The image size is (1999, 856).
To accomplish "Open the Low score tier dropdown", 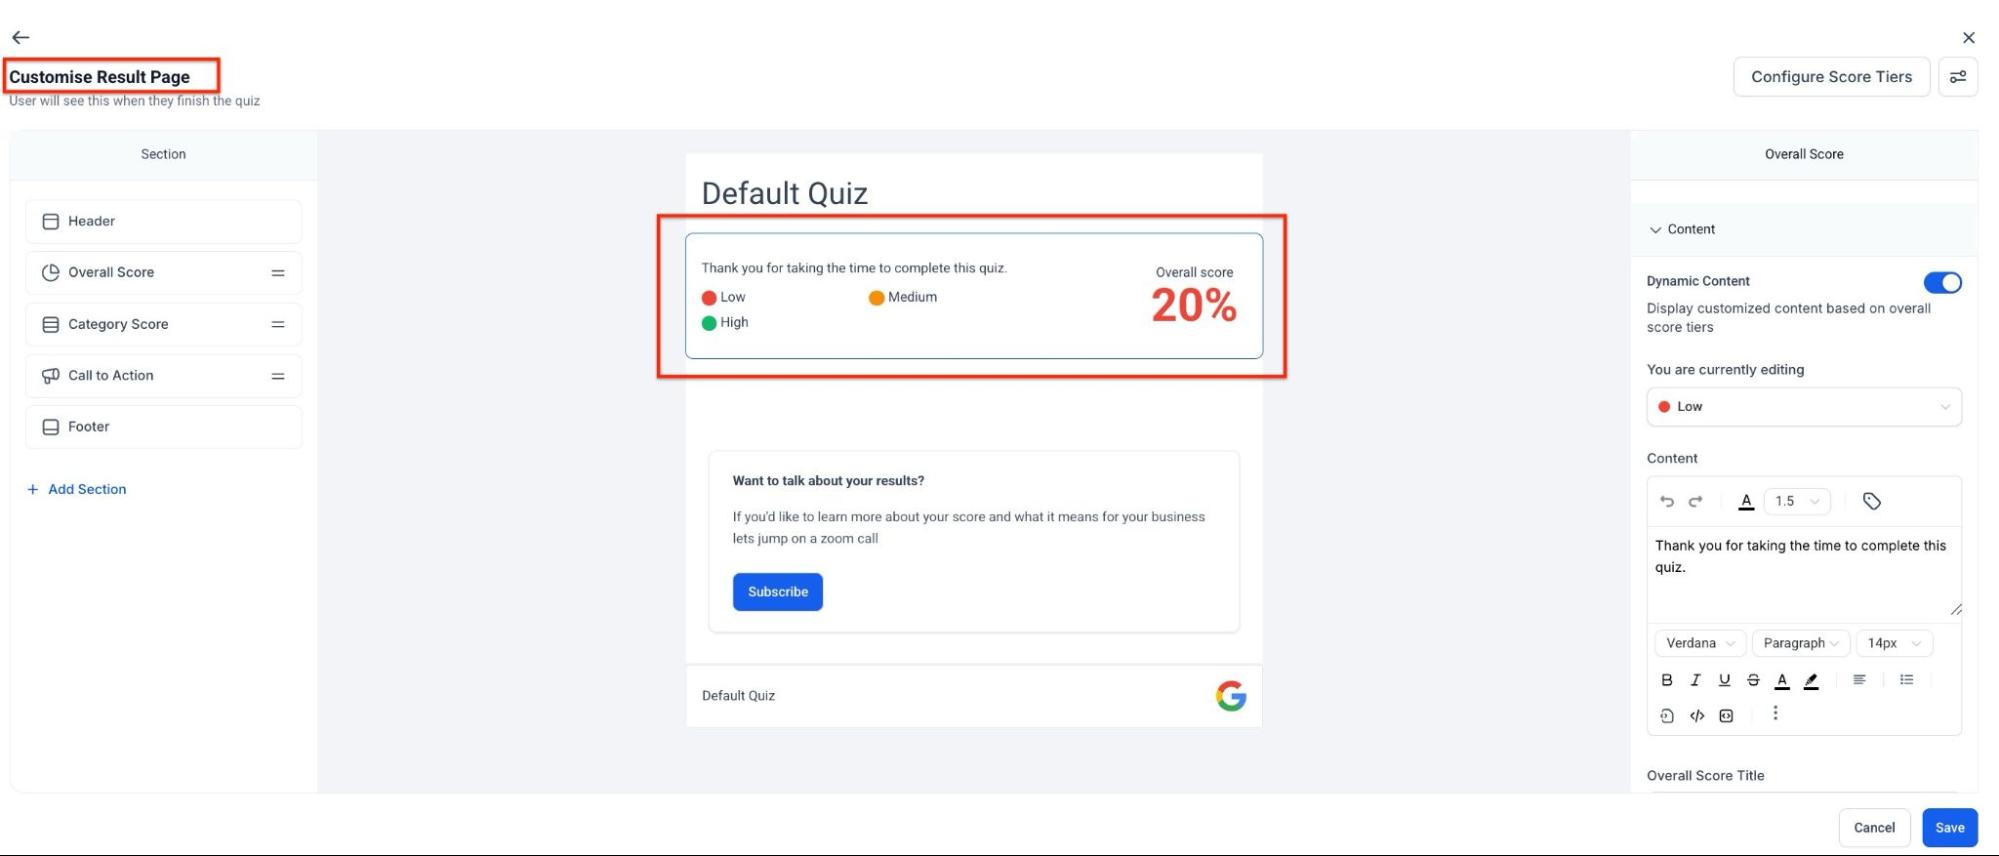I will pyautogui.click(x=1803, y=407).
